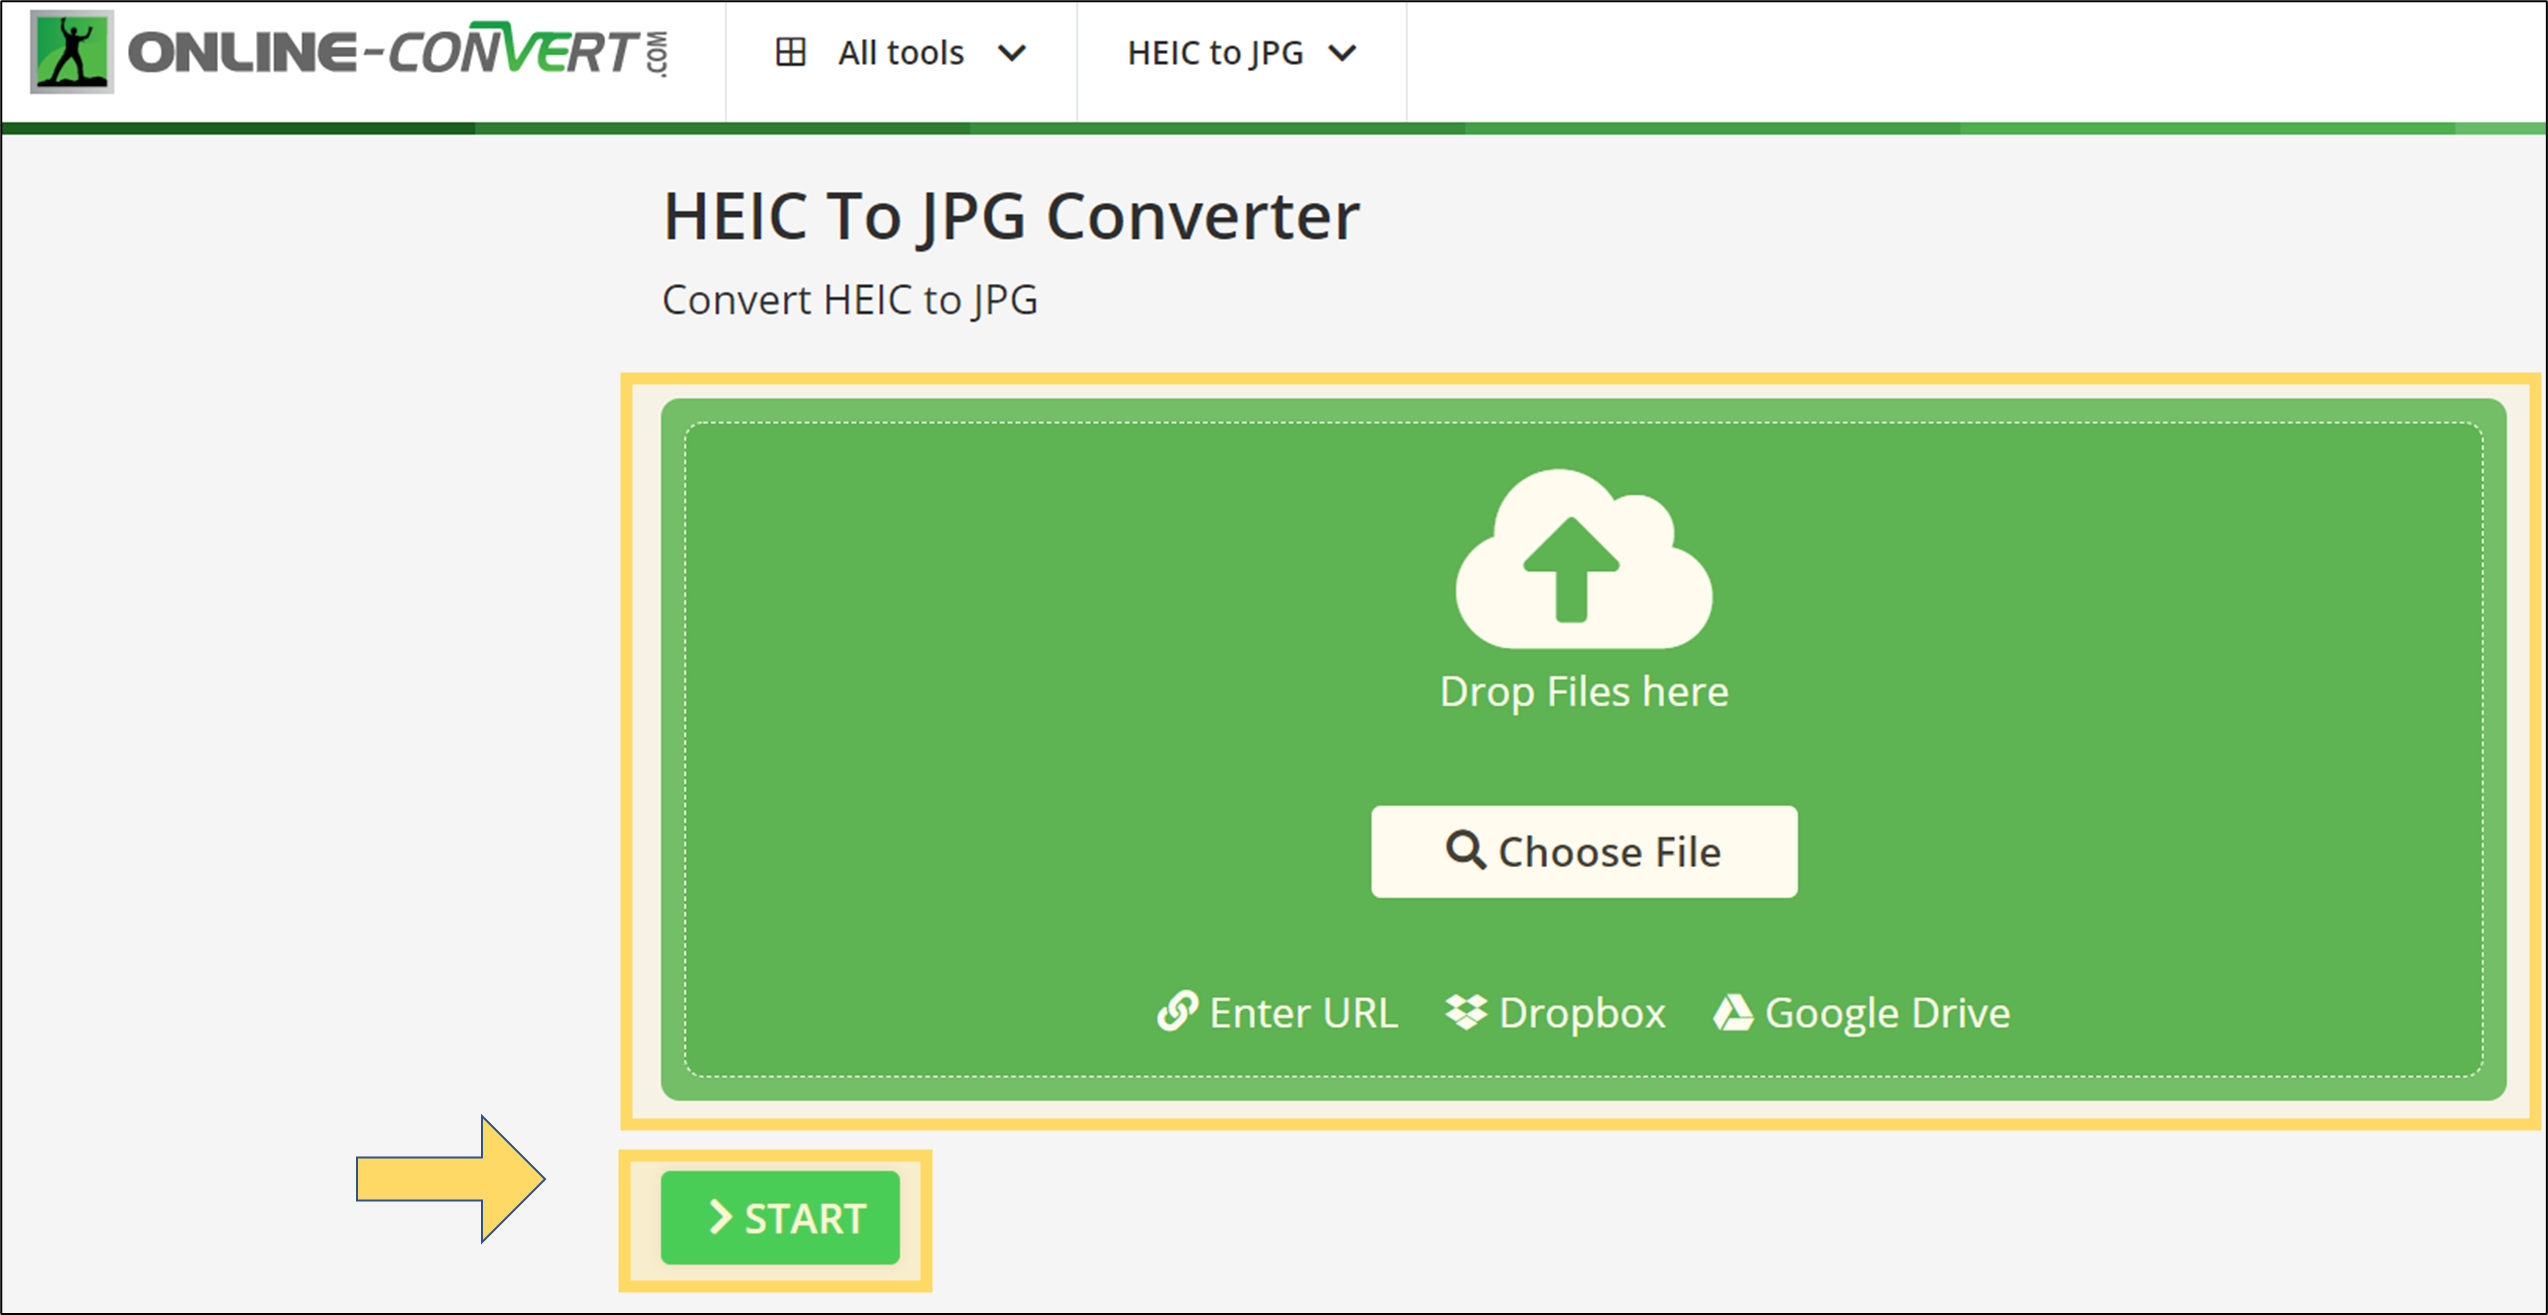Click the cloud upload icon

click(1583, 560)
